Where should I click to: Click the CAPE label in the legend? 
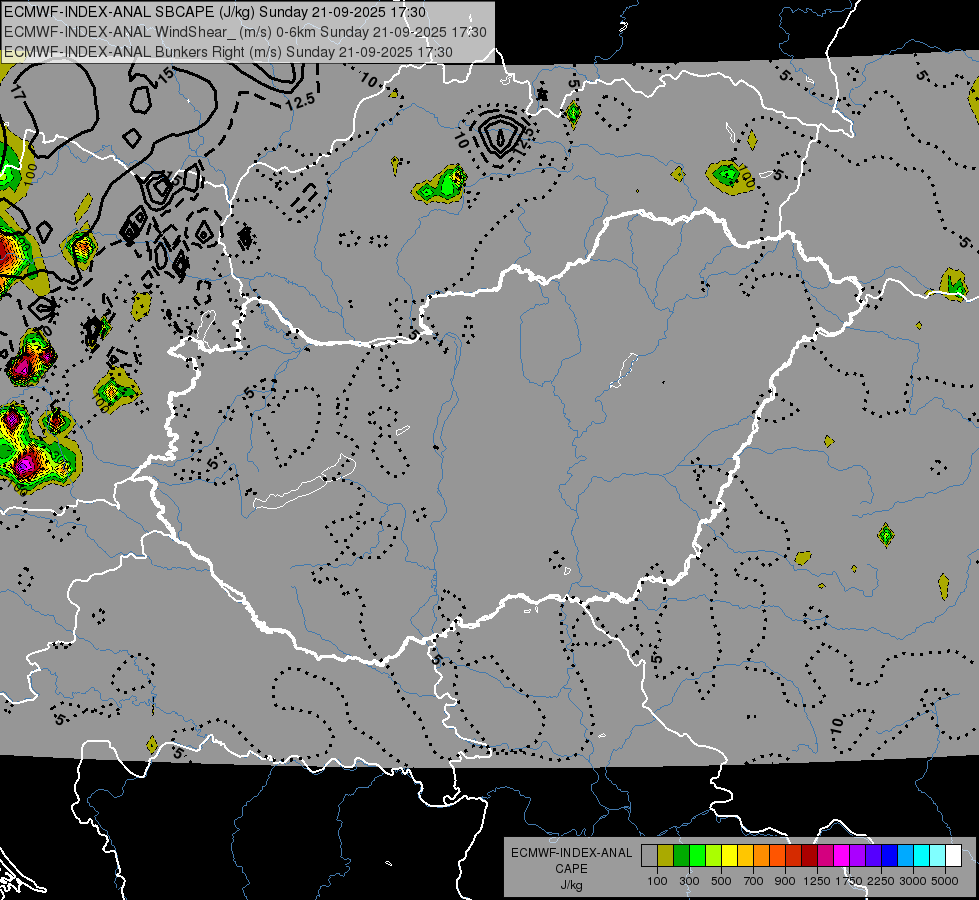click(x=571, y=869)
